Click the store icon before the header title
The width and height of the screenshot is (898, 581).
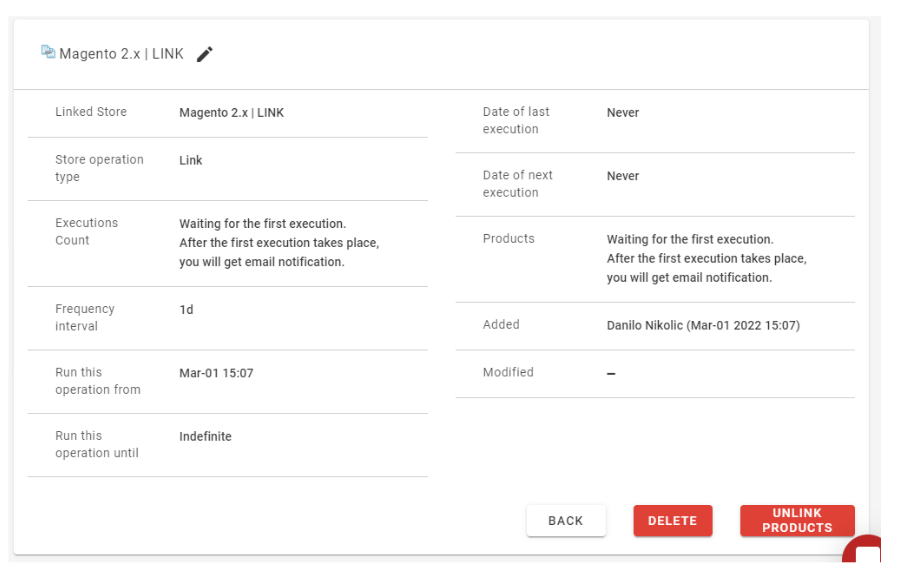point(48,52)
